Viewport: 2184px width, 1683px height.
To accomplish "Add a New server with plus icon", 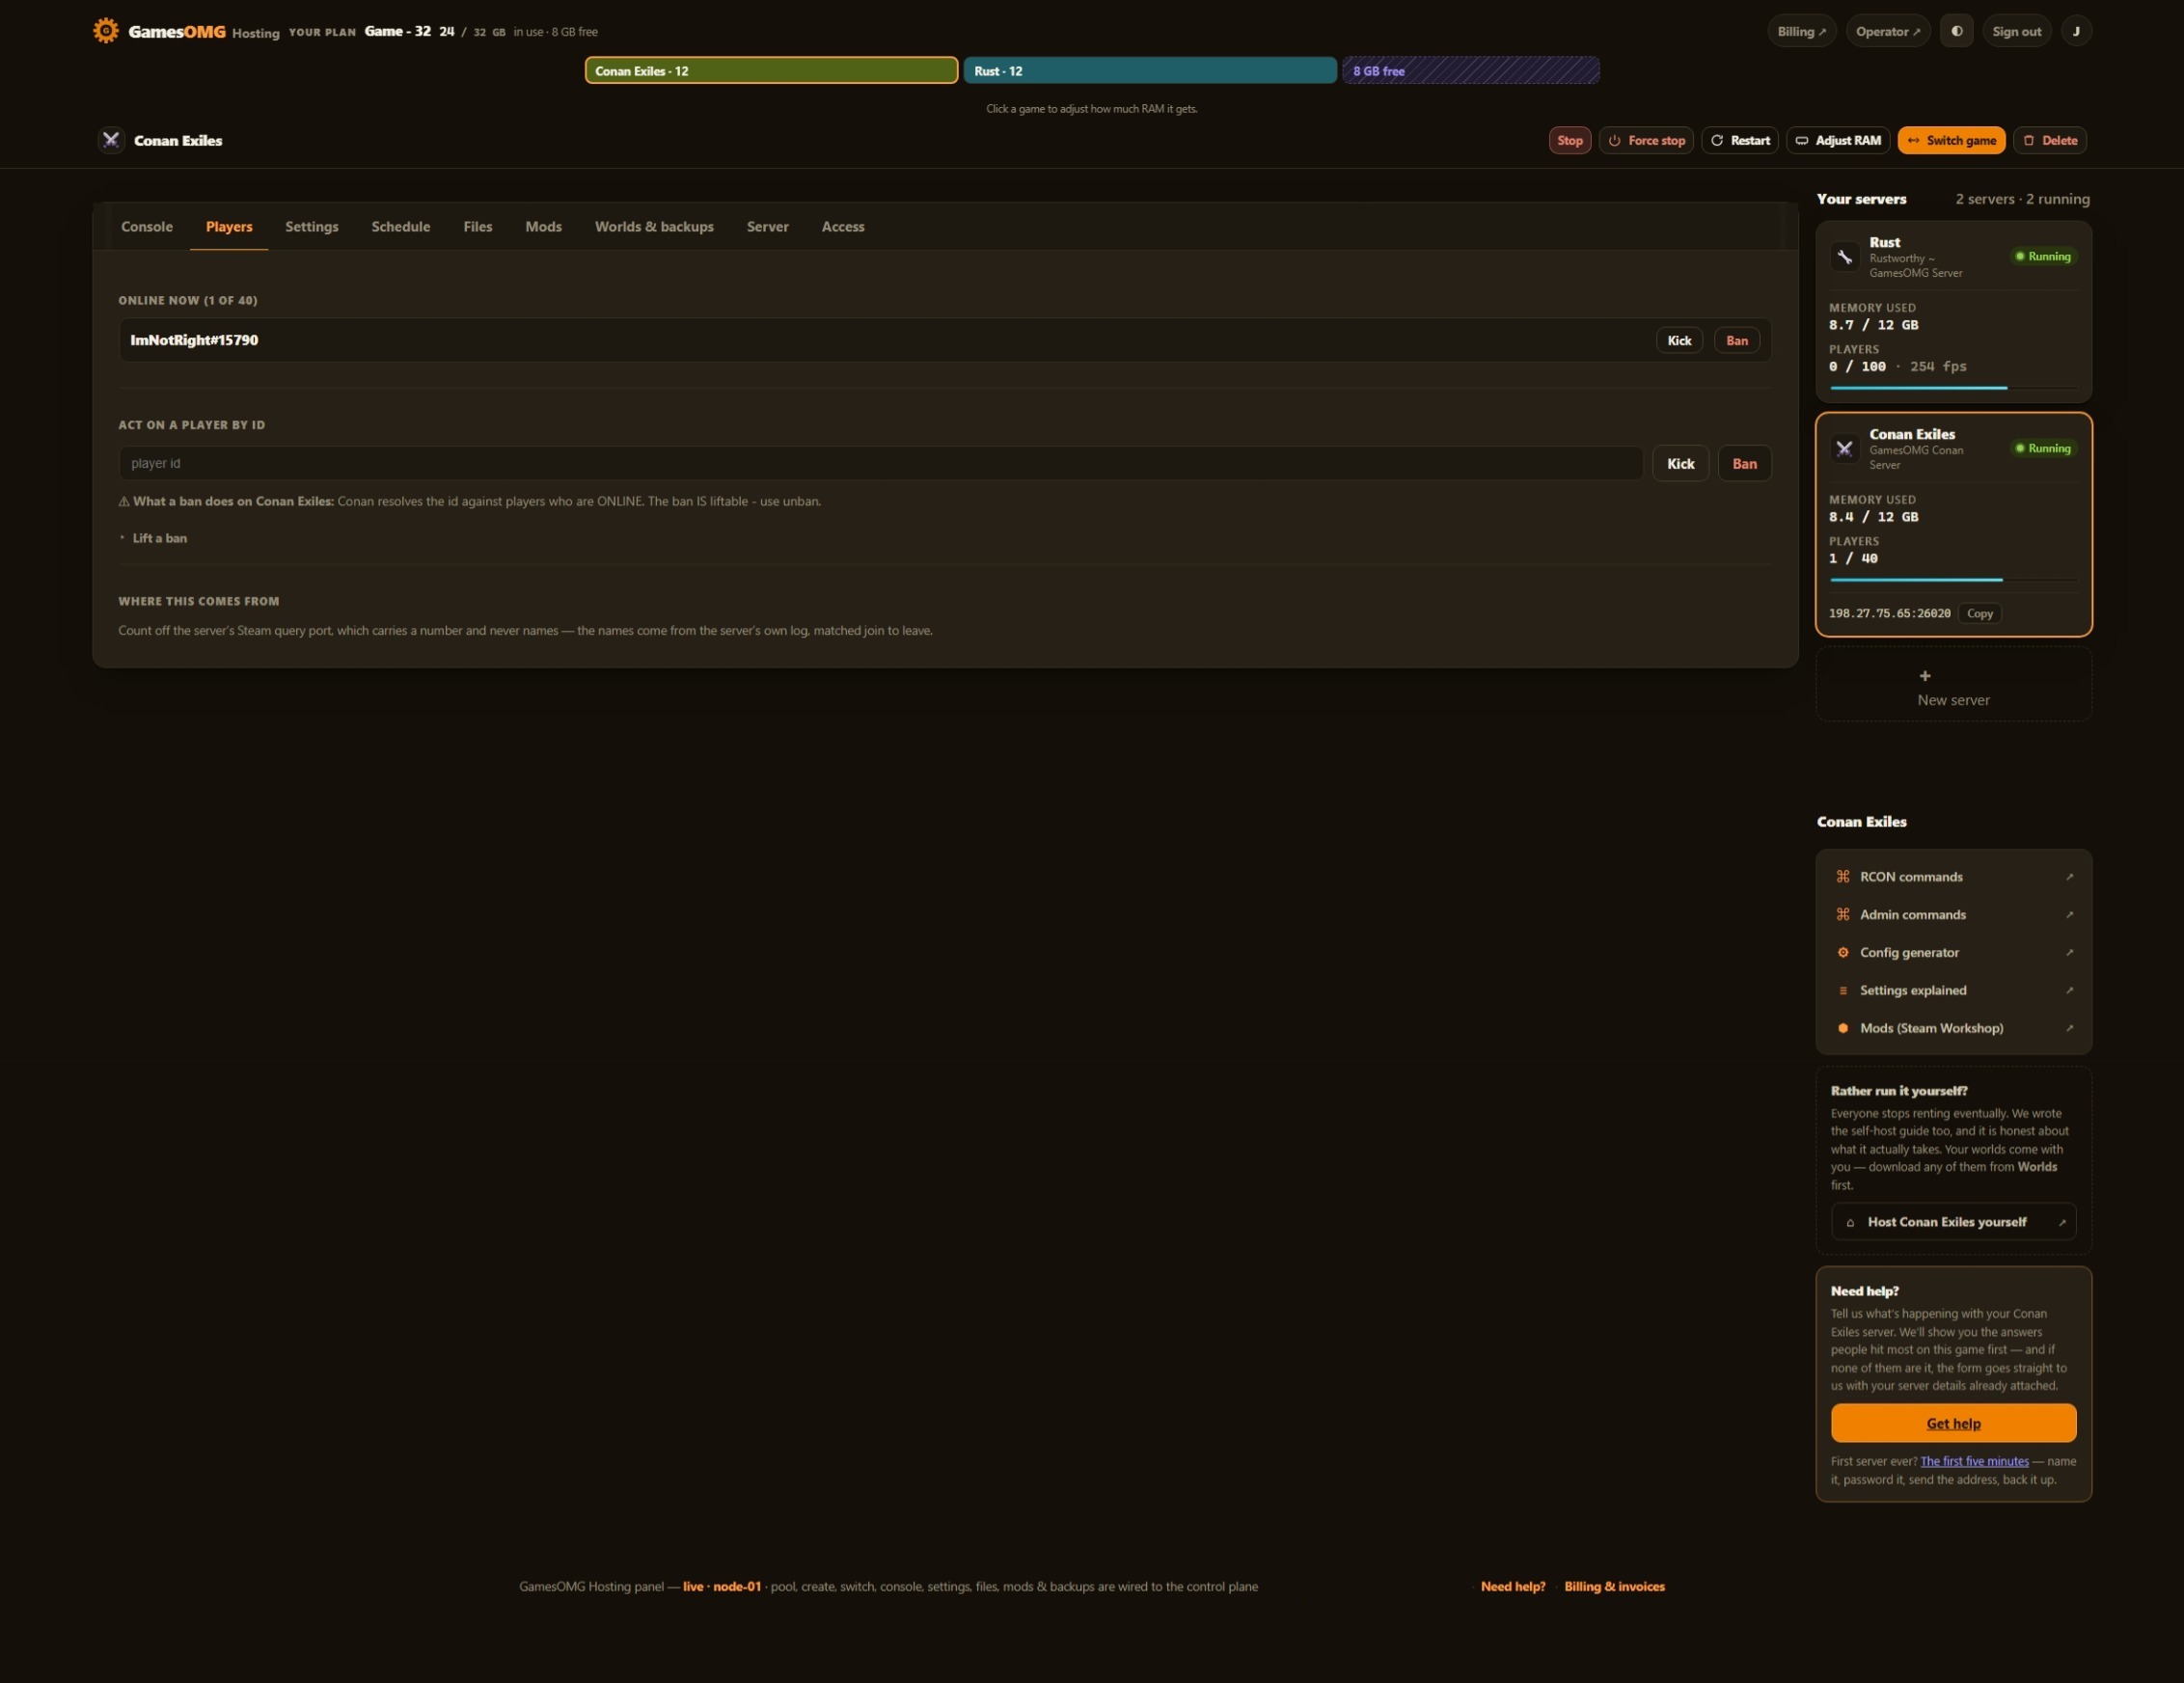I will [x=1953, y=685].
